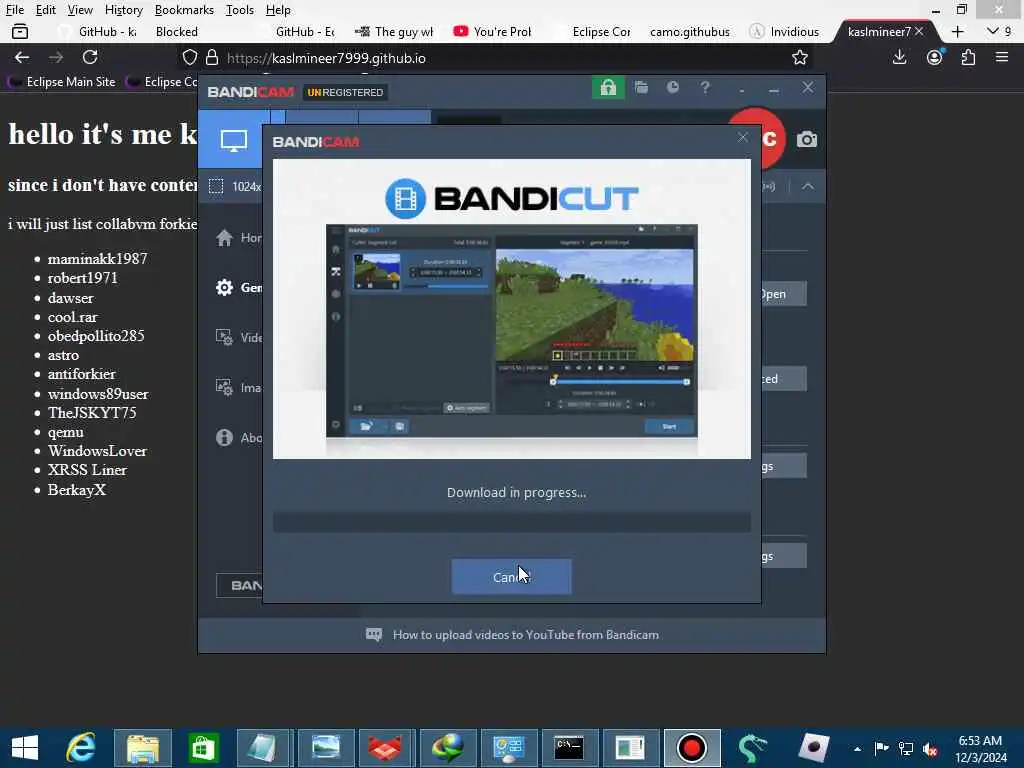Cancel the Bandicut download
The width and height of the screenshot is (1024, 768).
pyautogui.click(x=511, y=577)
